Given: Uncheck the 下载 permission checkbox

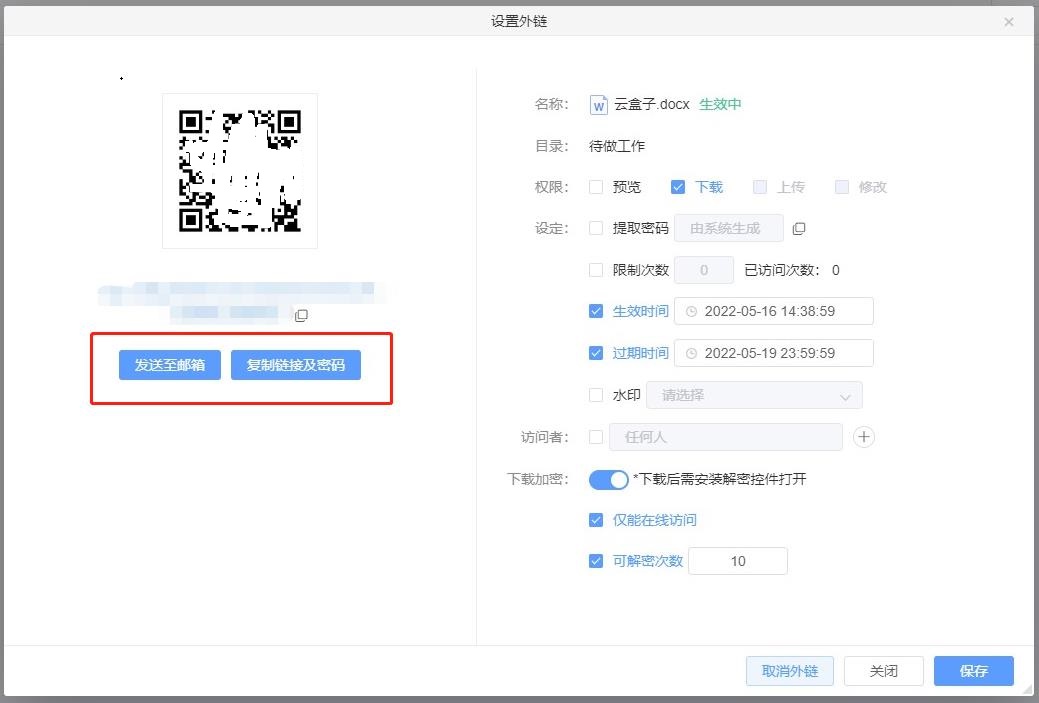Looking at the screenshot, I should point(677,187).
